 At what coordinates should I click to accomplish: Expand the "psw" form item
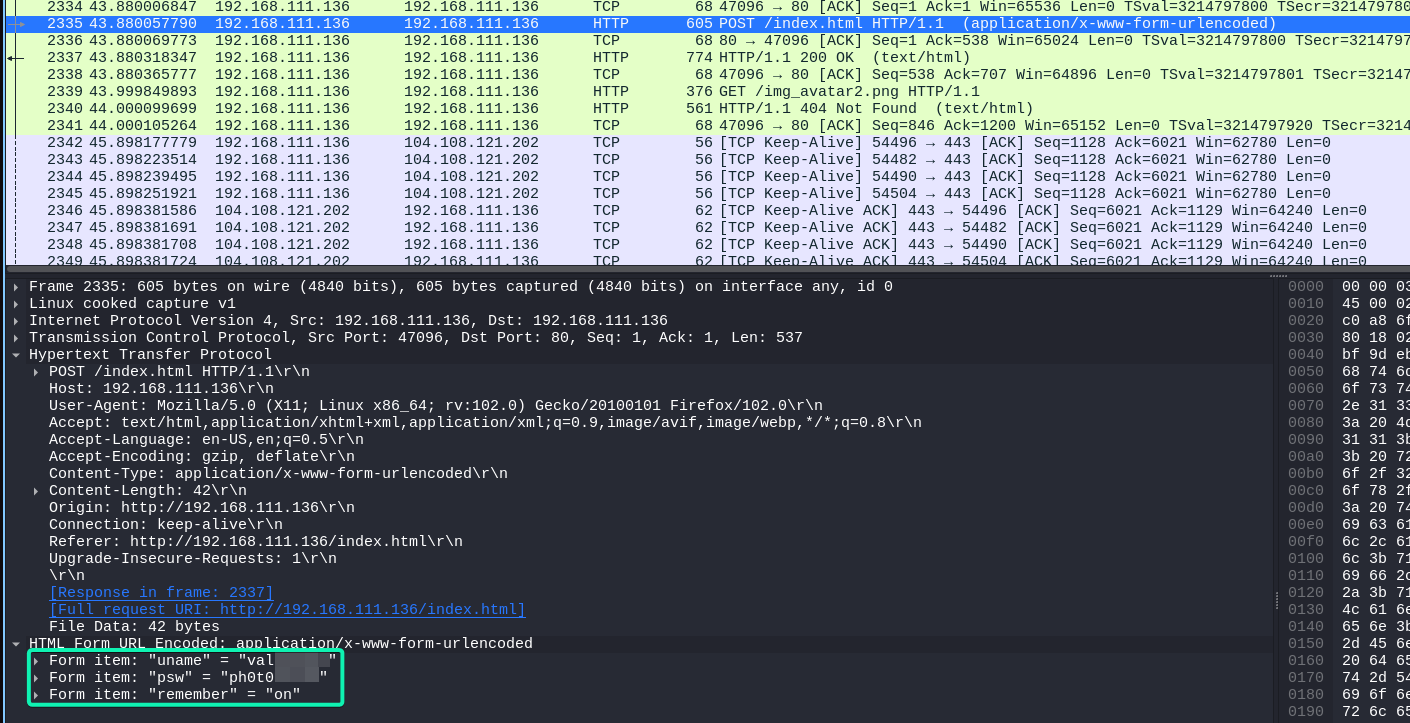[x=37, y=678]
